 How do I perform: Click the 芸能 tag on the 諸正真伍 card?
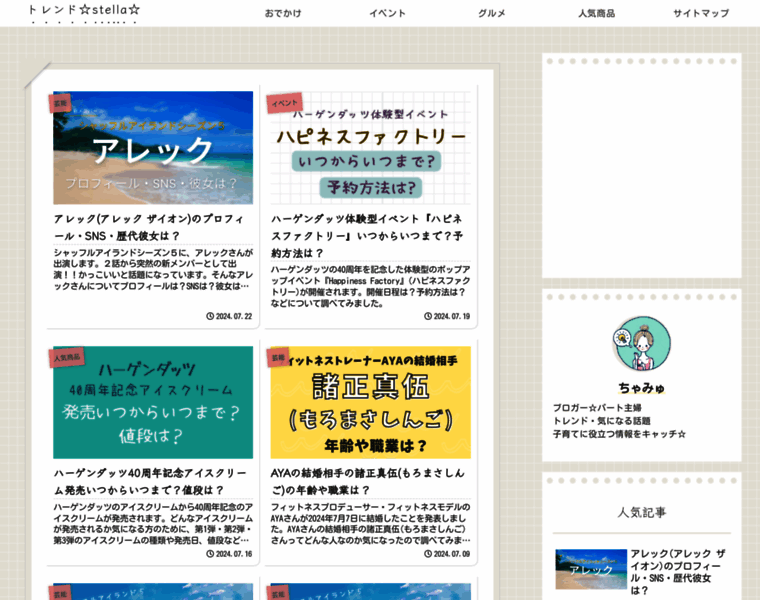coord(278,358)
